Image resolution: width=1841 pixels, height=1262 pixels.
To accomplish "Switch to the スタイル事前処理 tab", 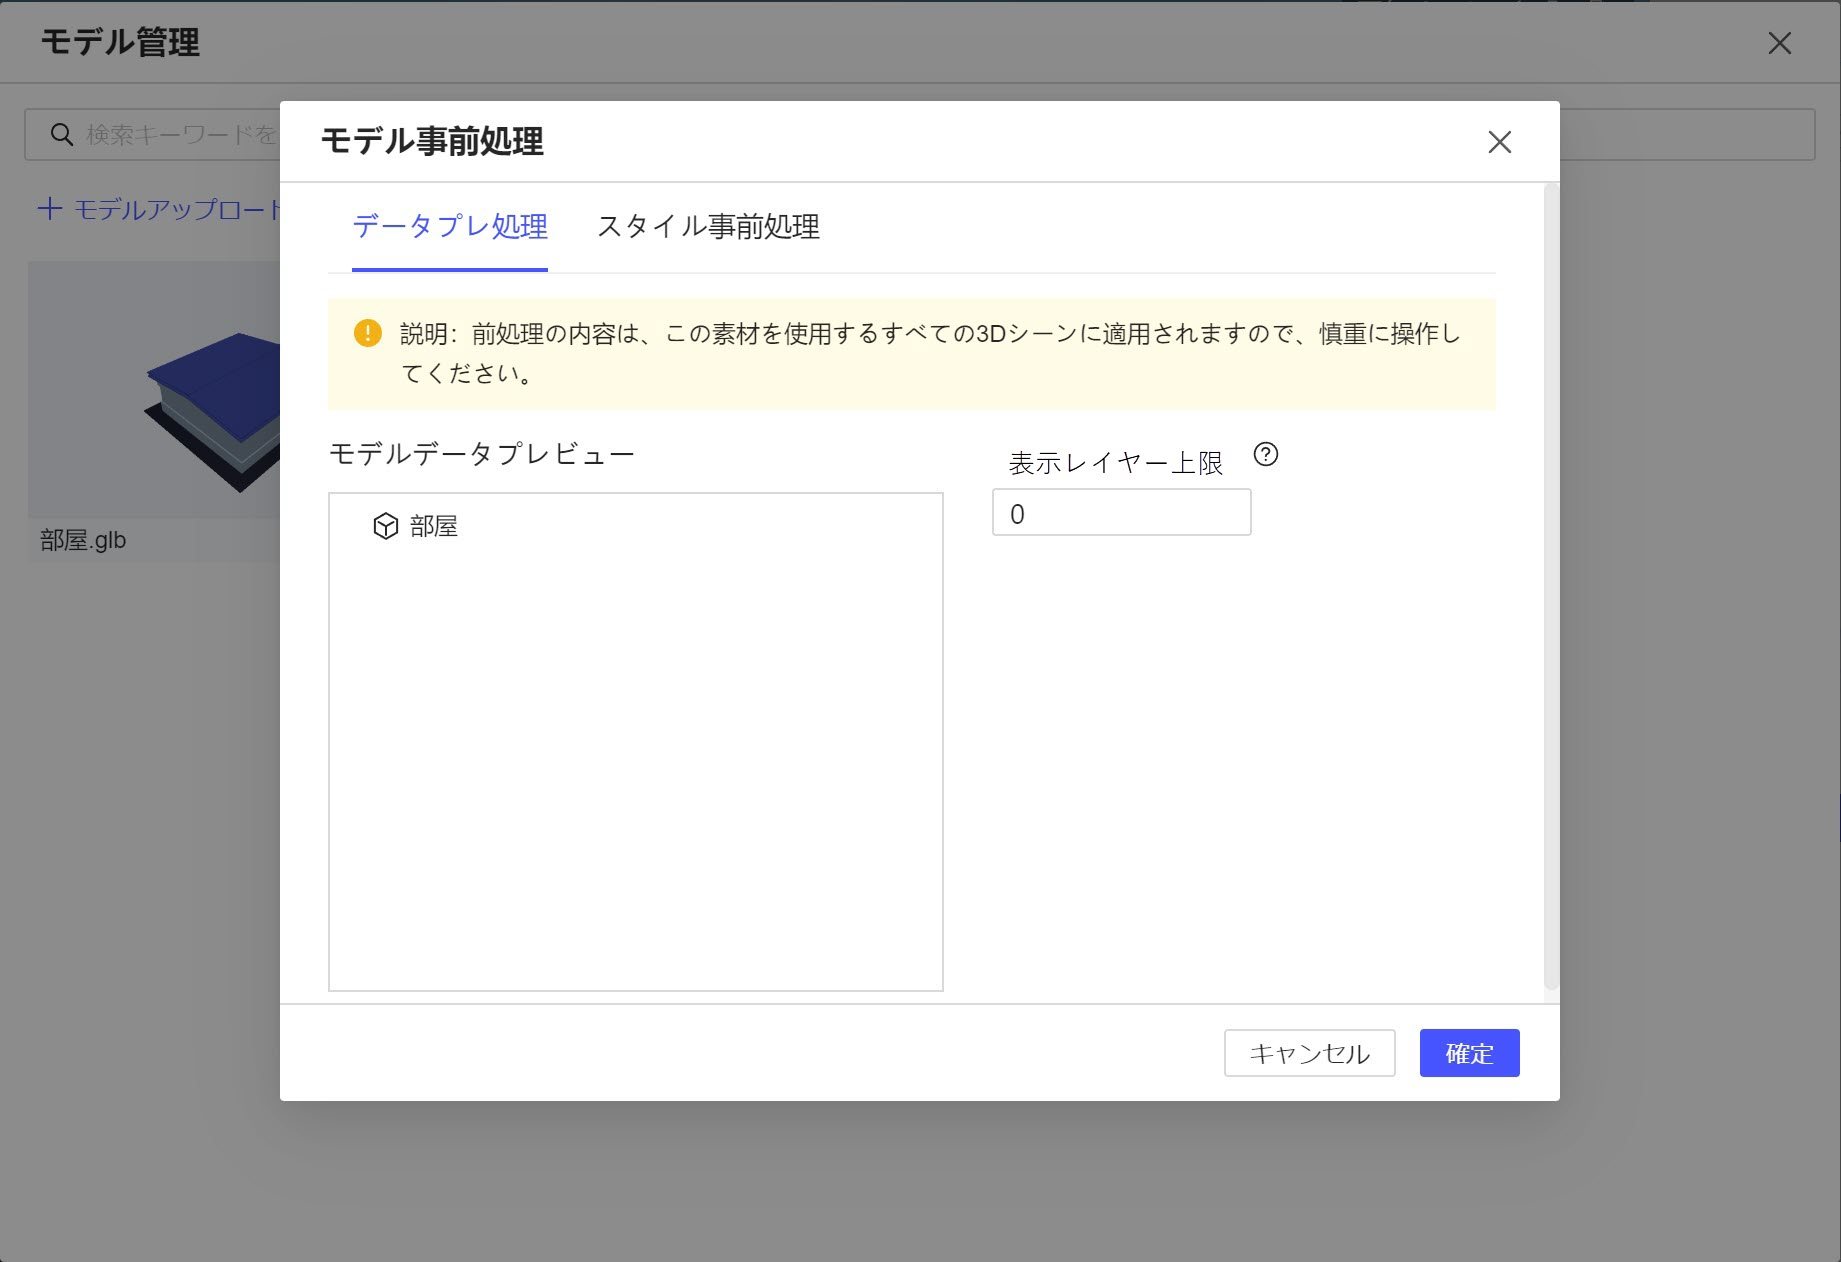I will tap(709, 228).
